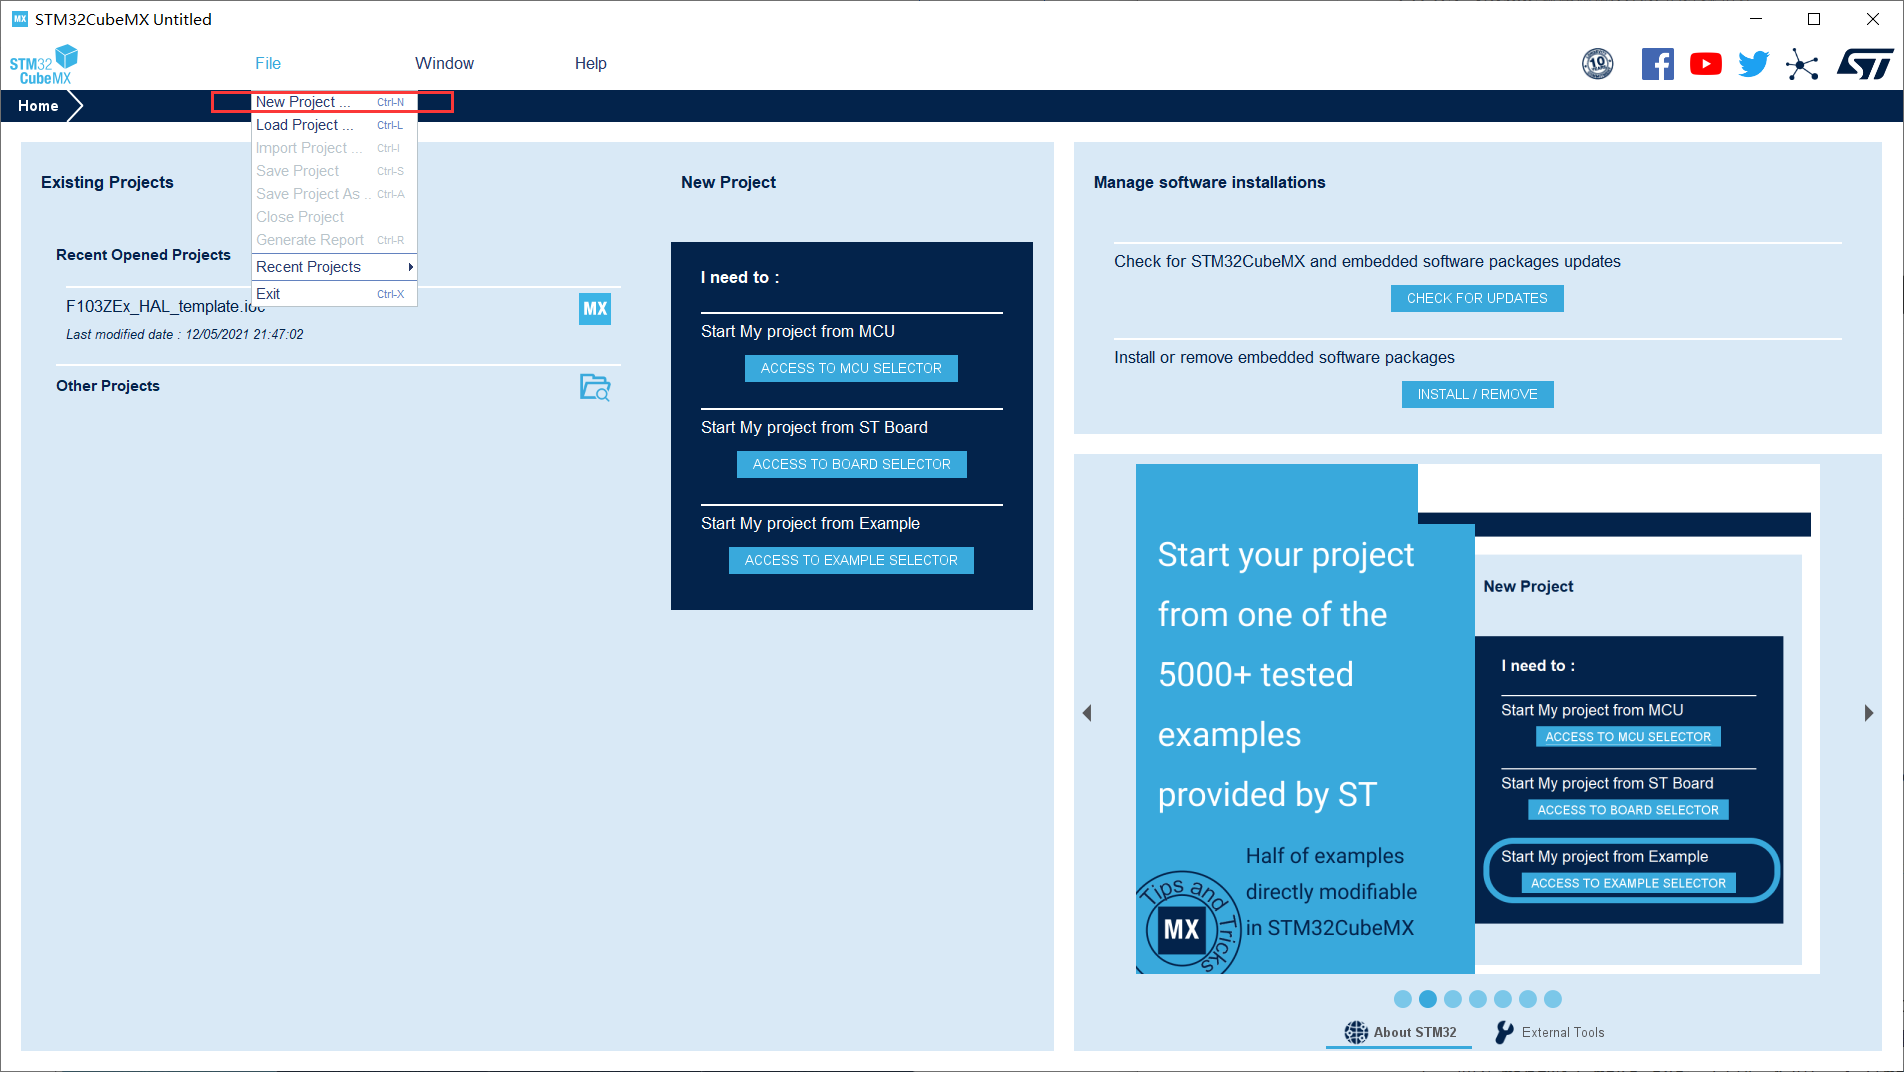Select the fourth carousel dot
Image resolution: width=1904 pixels, height=1072 pixels.
pyautogui.click(x=1477, y=999)
